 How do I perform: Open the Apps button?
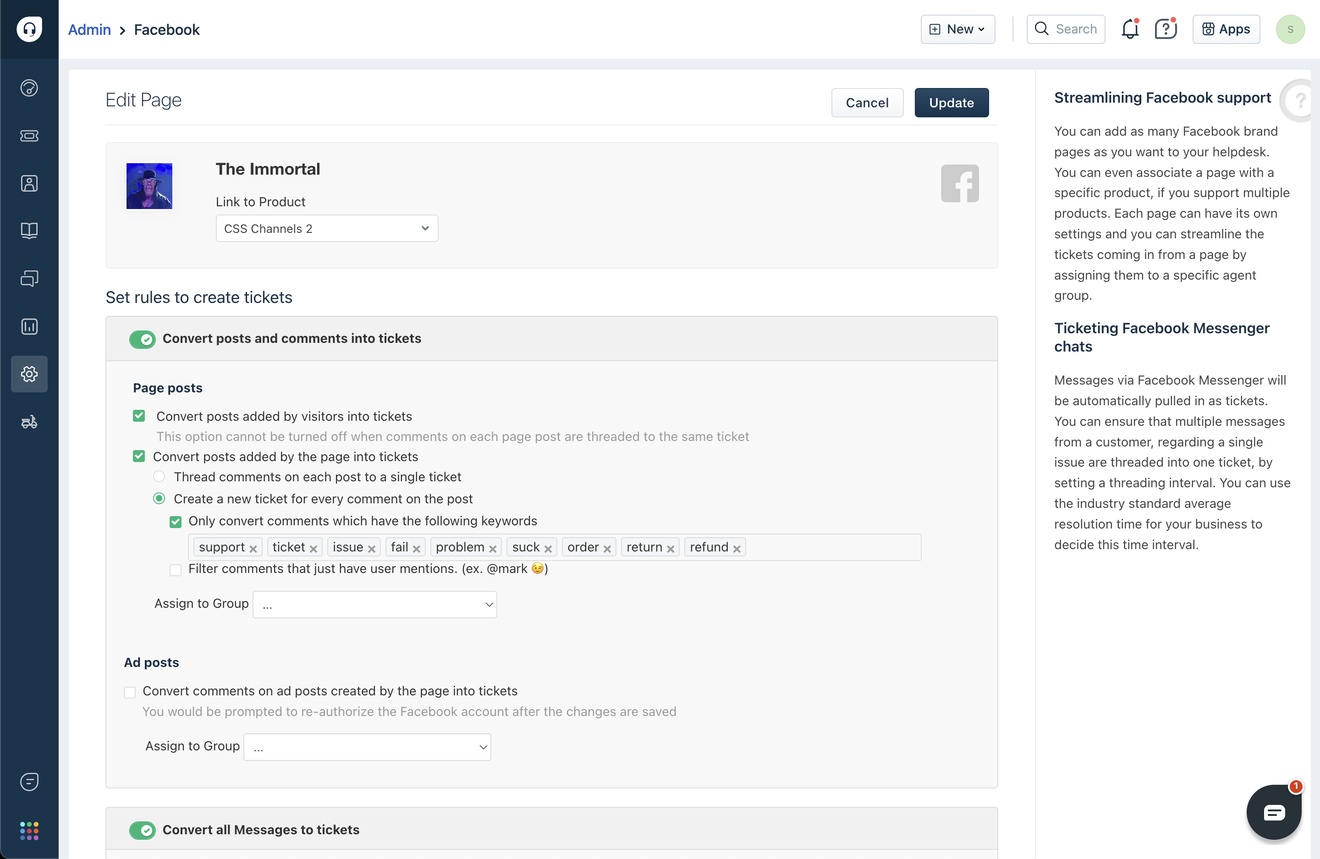tap(1226, 29)
